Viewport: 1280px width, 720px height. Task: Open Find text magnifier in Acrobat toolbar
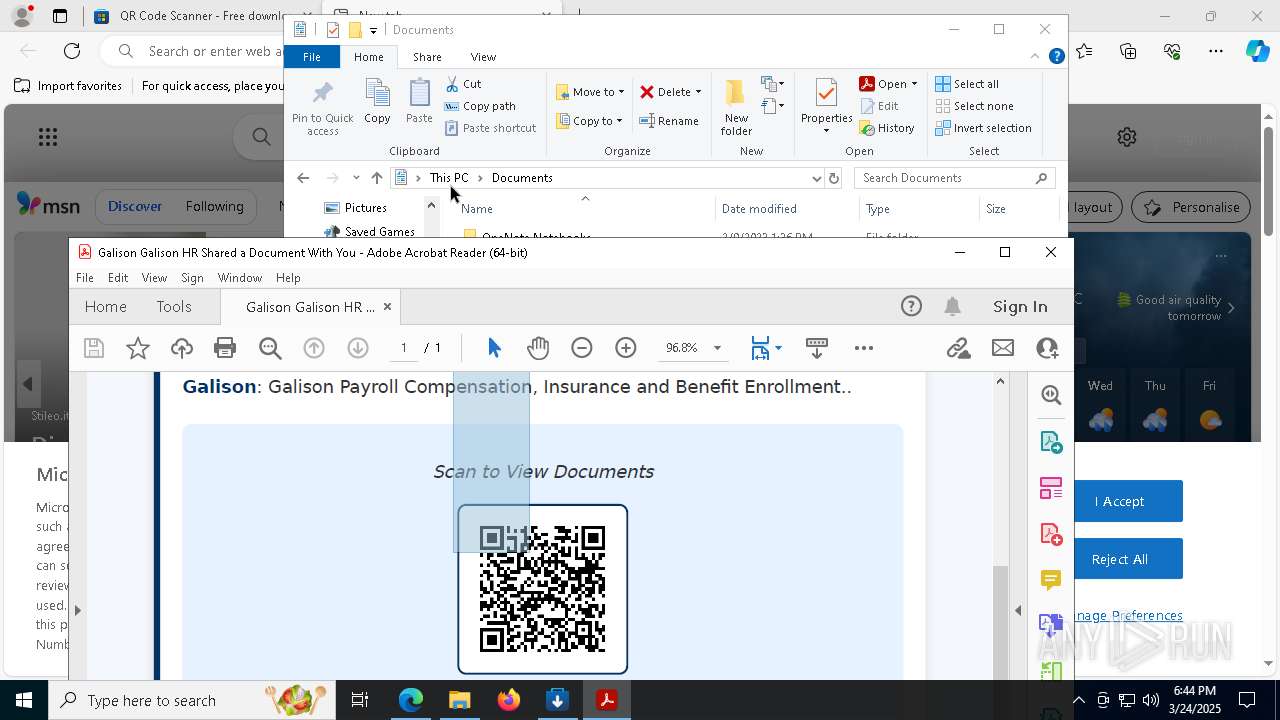coord(270,348)
